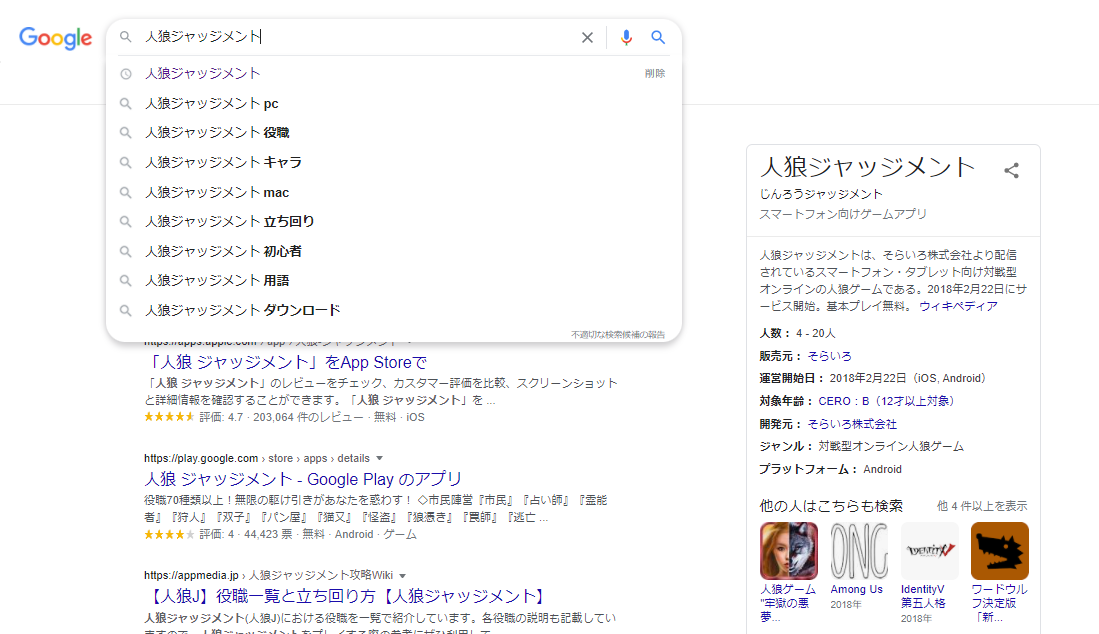Click CERO：B（12才以上対象） link
Viewport: 1099px width, 634px height.
pos(886,401)
